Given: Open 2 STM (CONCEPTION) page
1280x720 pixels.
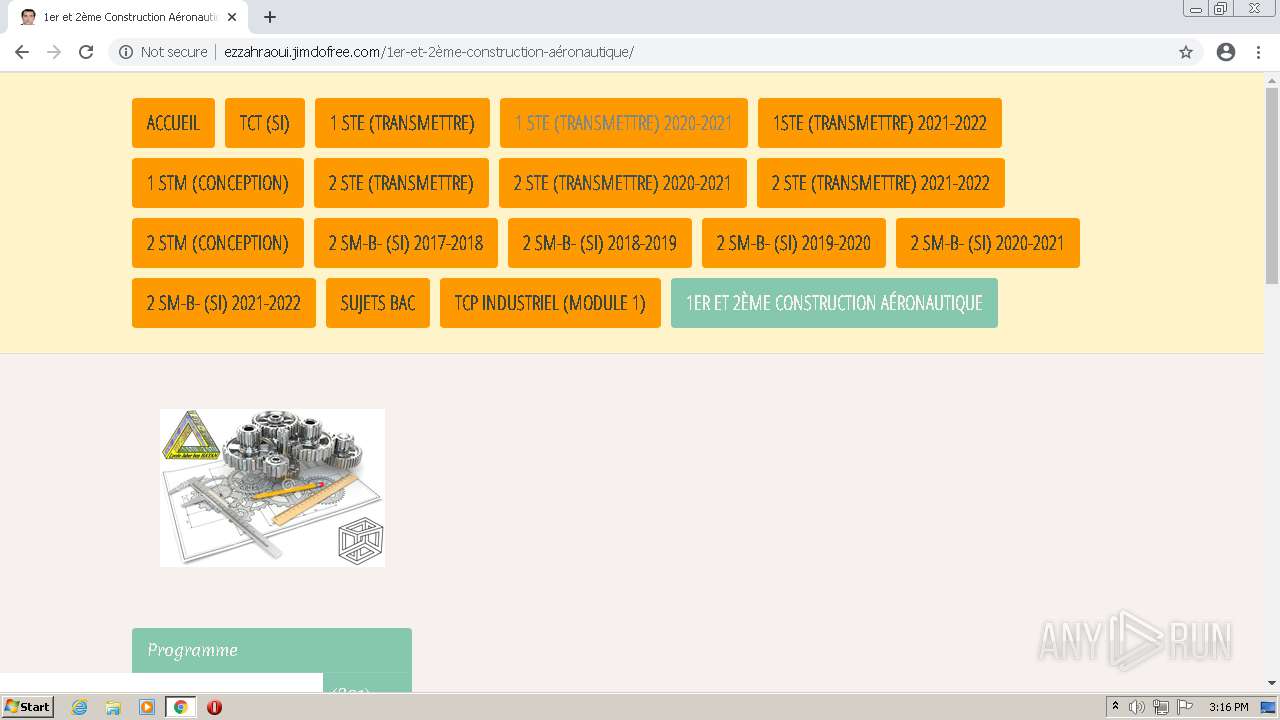Looking at the screenshot, I should [x=218, y=243].
